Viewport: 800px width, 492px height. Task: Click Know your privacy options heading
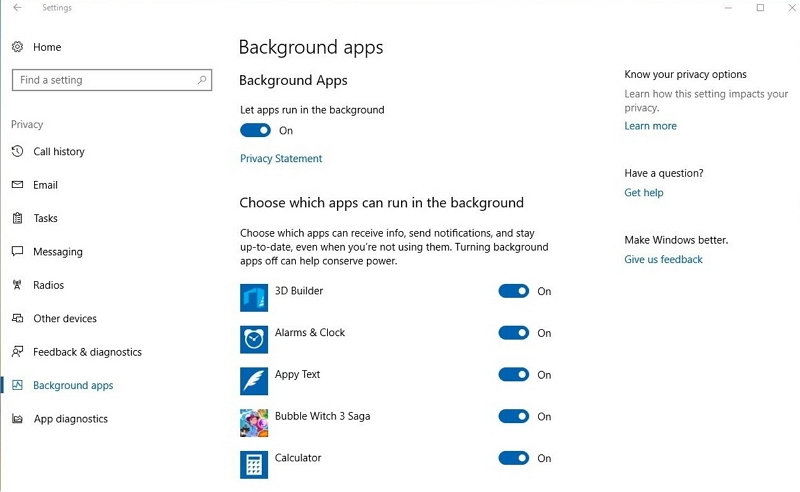685,75
